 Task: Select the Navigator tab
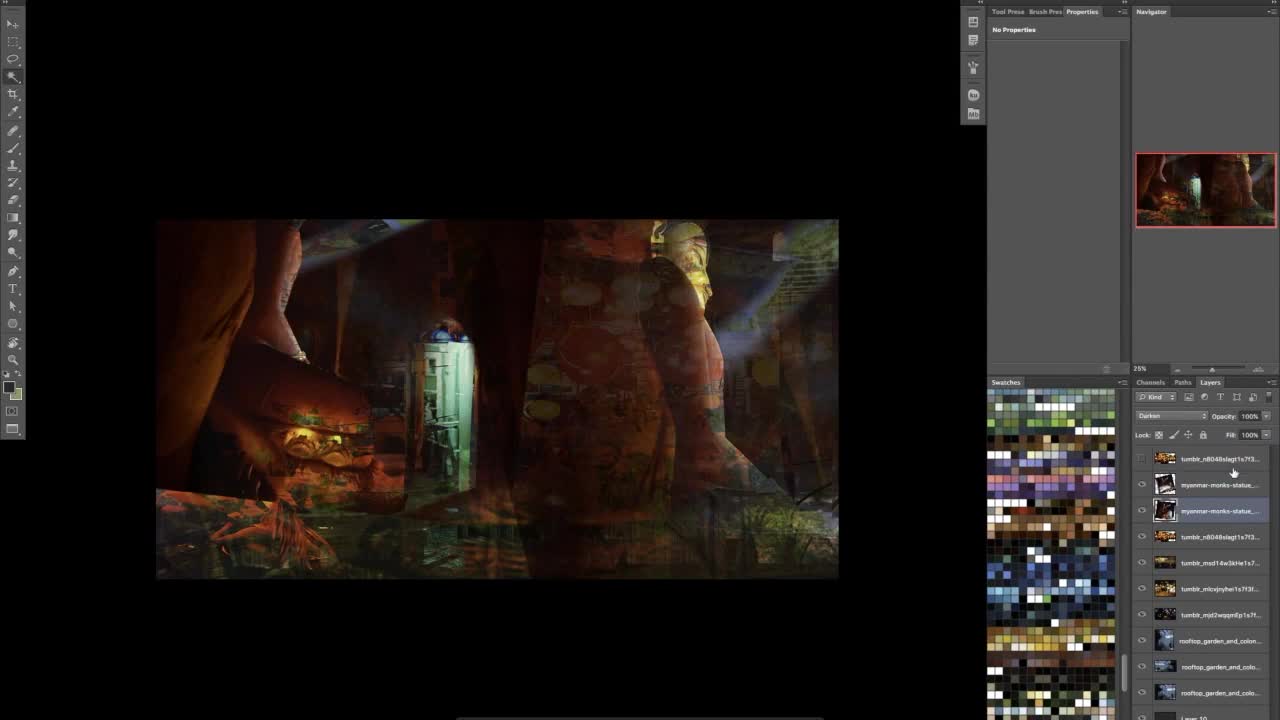[x=1151, y=12]
